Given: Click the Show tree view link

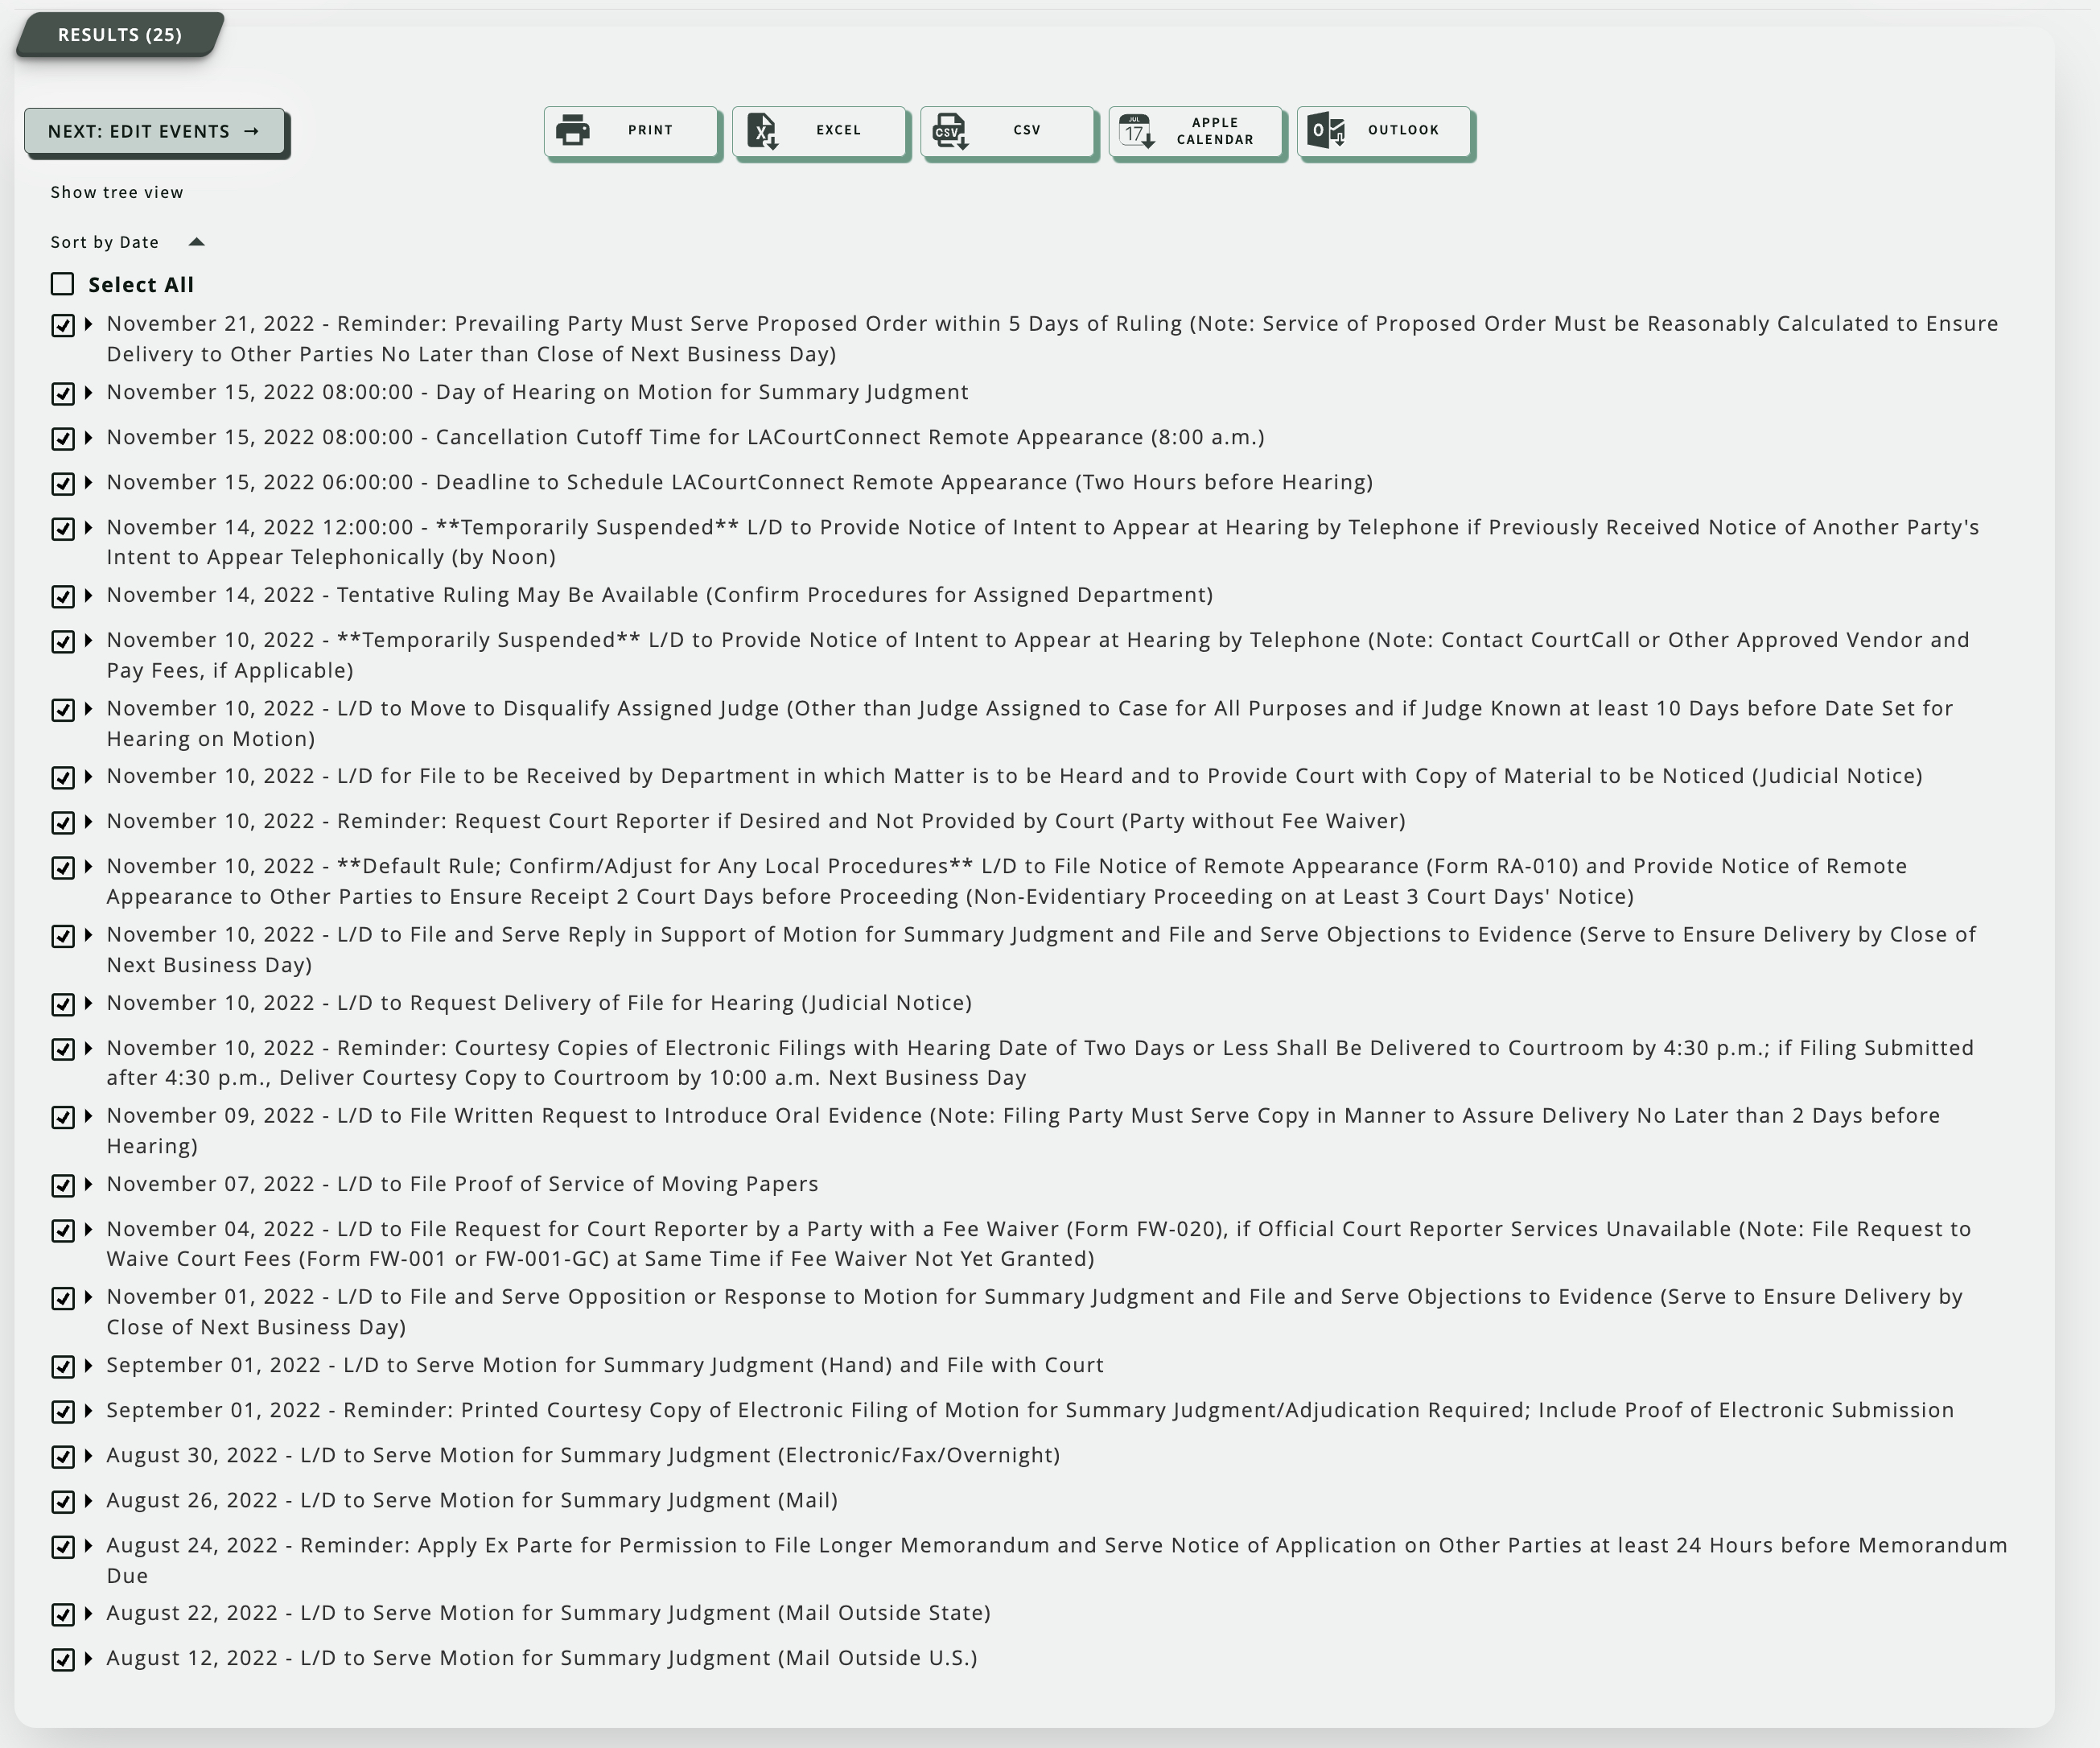Looking at the screenshot, I should click(117, 192).
